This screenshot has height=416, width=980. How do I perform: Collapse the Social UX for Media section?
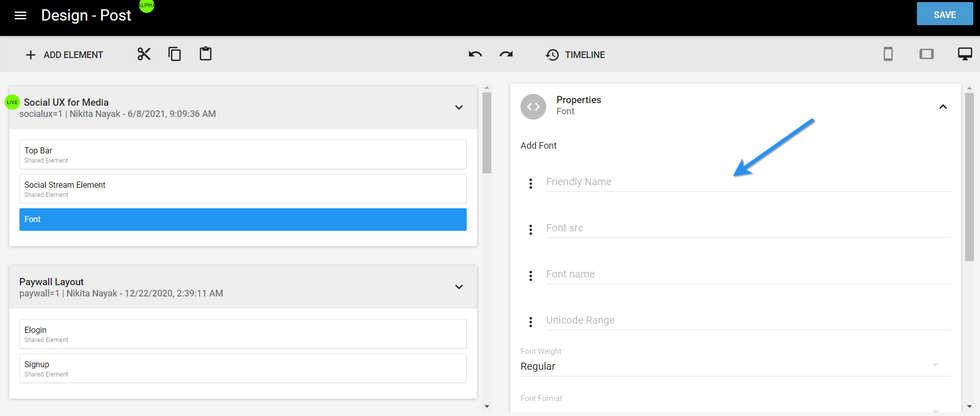click(x=459, y=107)
